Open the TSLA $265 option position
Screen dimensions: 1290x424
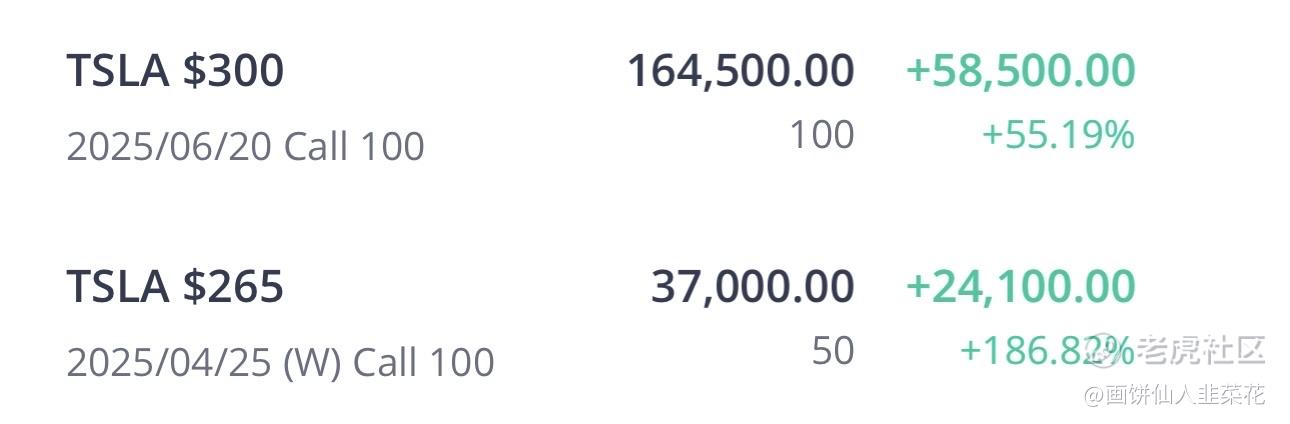600,320
